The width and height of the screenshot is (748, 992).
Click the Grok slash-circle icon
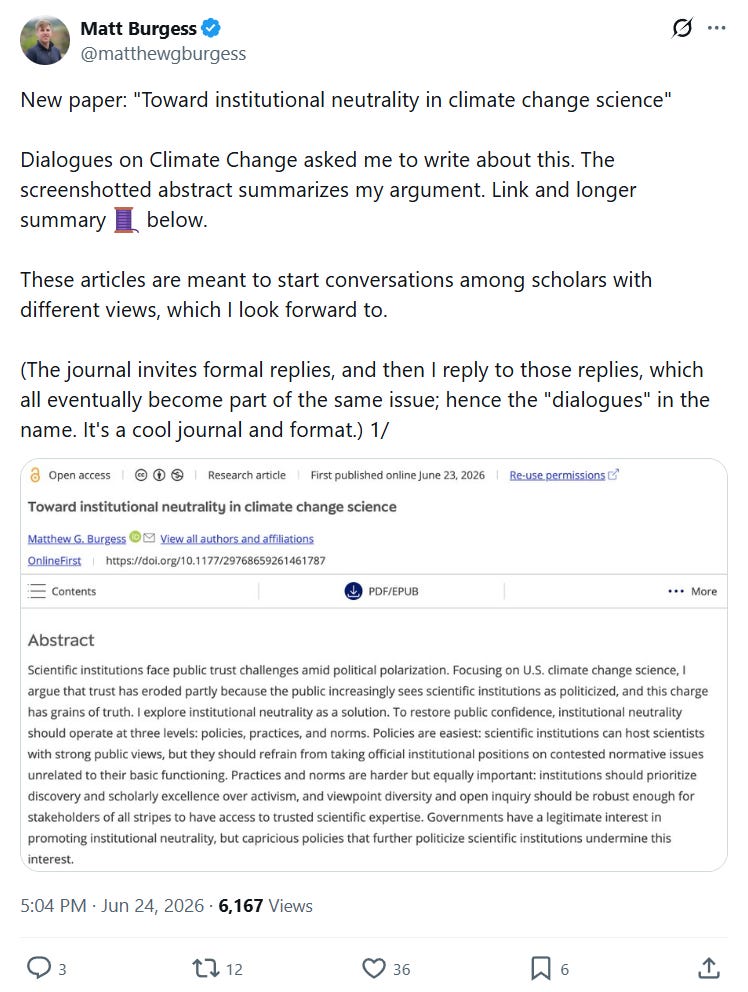[682, 28]
